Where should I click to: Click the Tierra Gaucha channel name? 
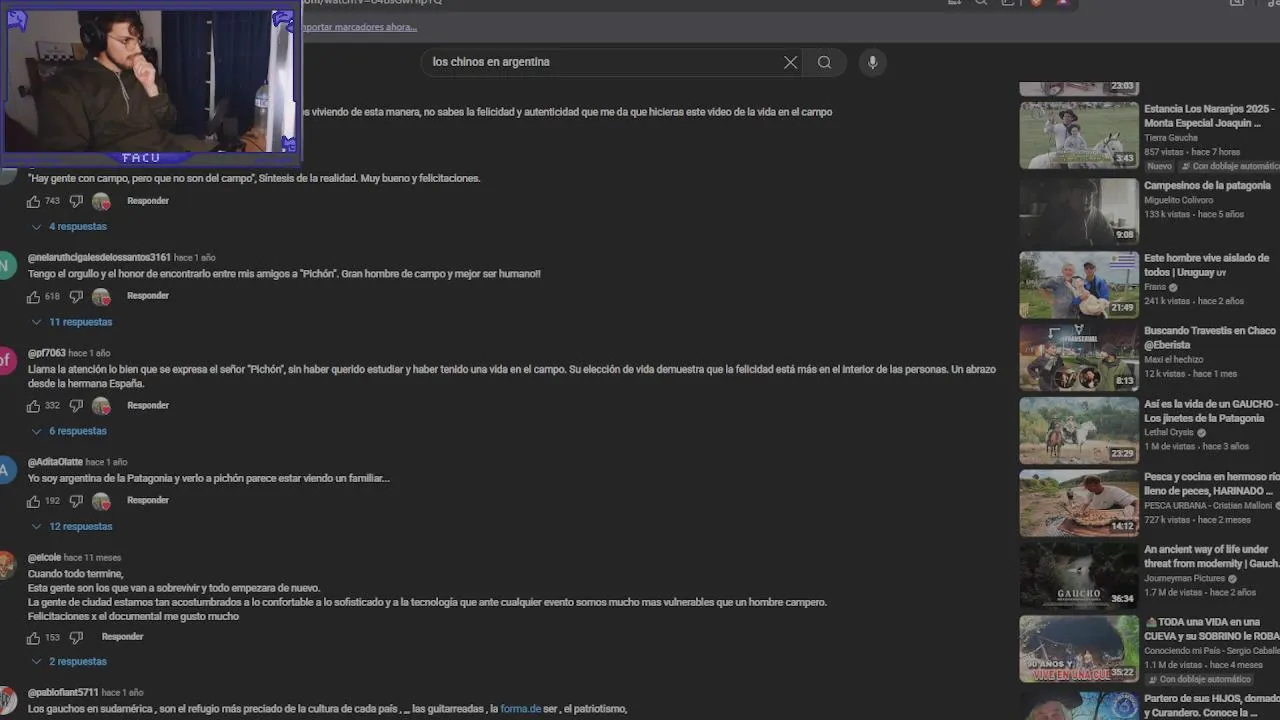[1171, 138]
